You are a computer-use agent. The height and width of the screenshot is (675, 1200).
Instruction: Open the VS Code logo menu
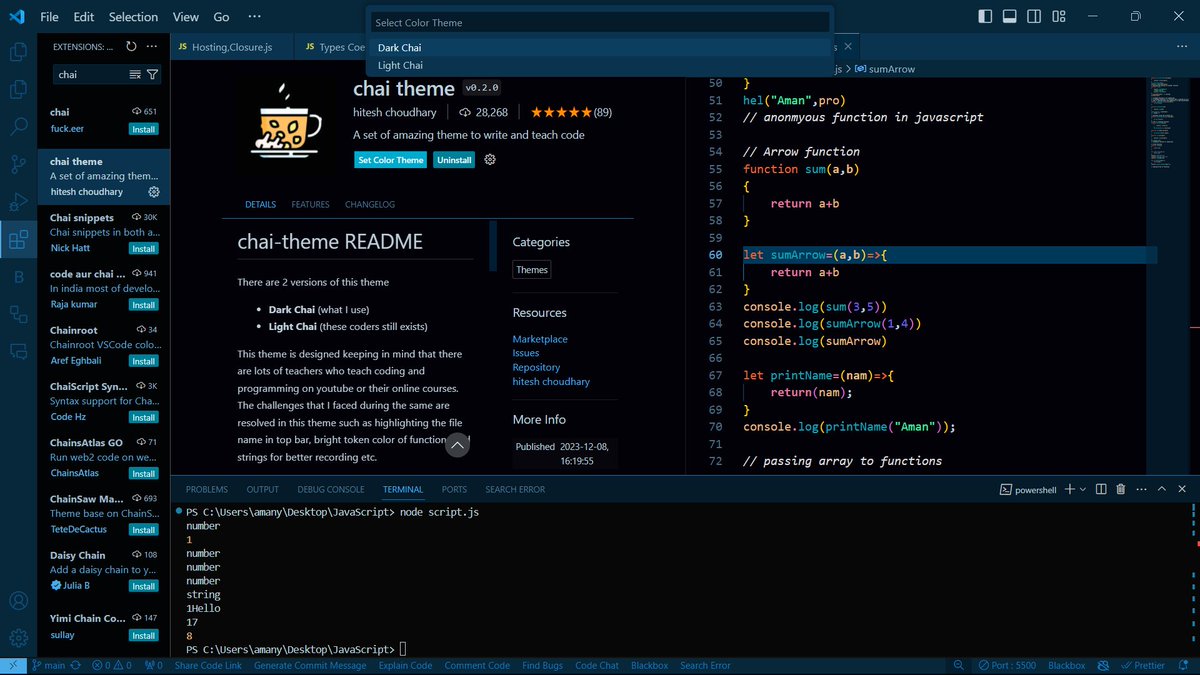[17, 17]
